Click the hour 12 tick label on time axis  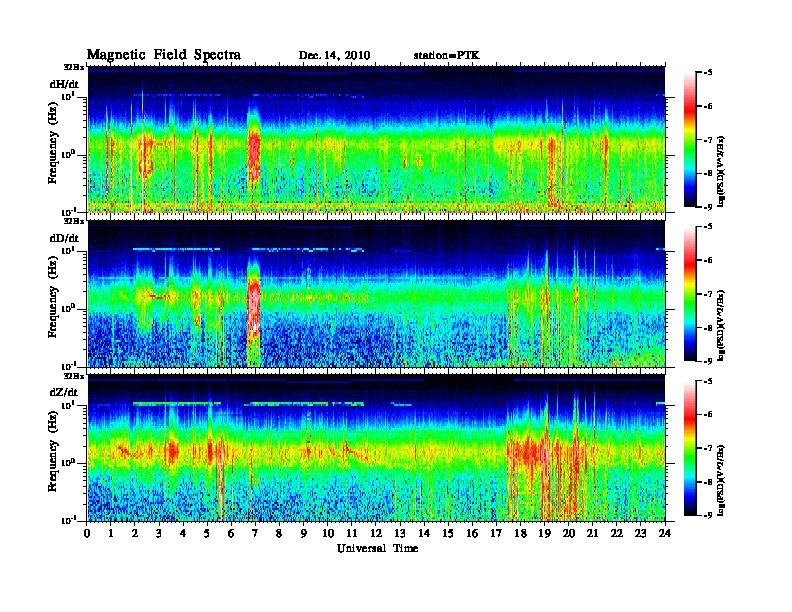tap(376, 534)
